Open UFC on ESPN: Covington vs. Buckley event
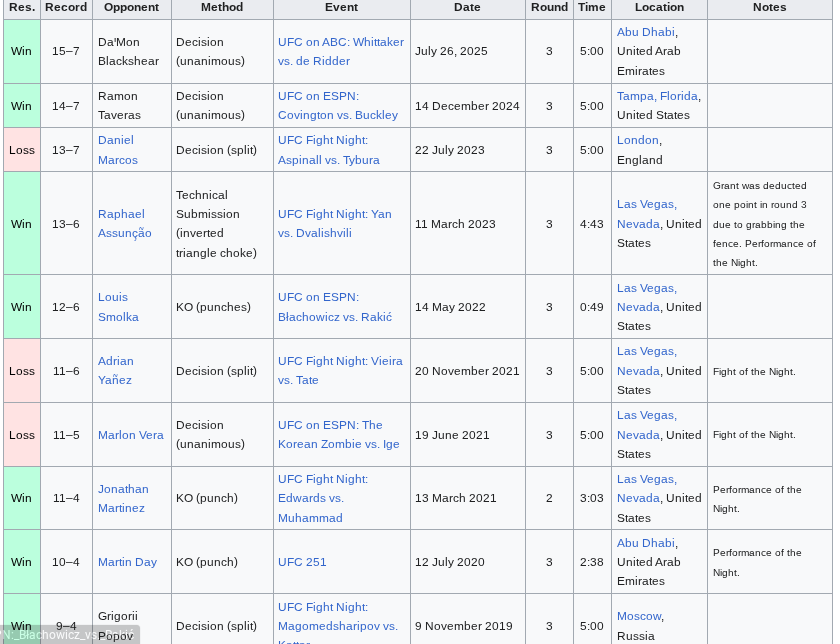Screen dimensions: 840x644 [x=338, y=106]
